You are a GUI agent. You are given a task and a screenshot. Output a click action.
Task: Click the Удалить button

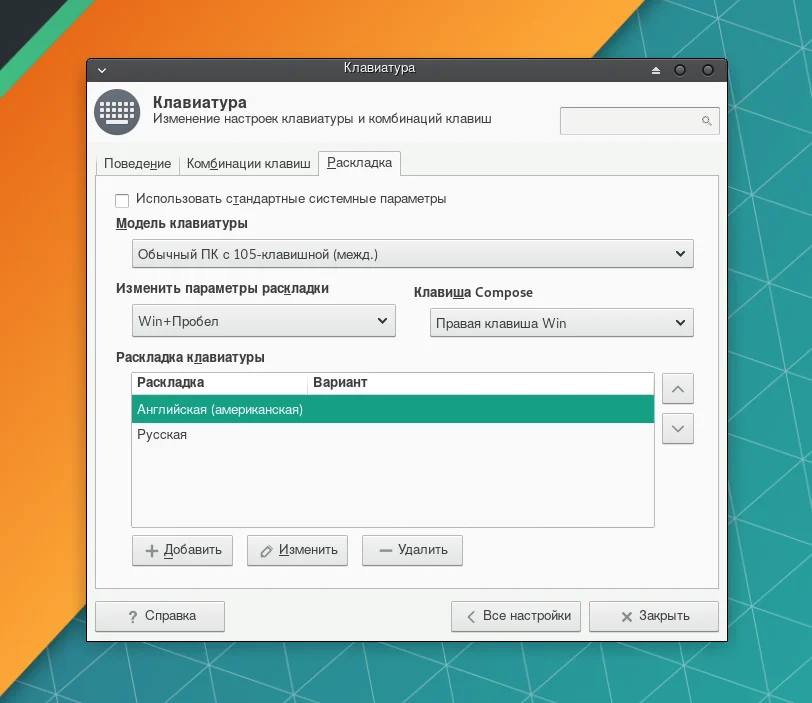pyautogui.click(x=412, y=550)
